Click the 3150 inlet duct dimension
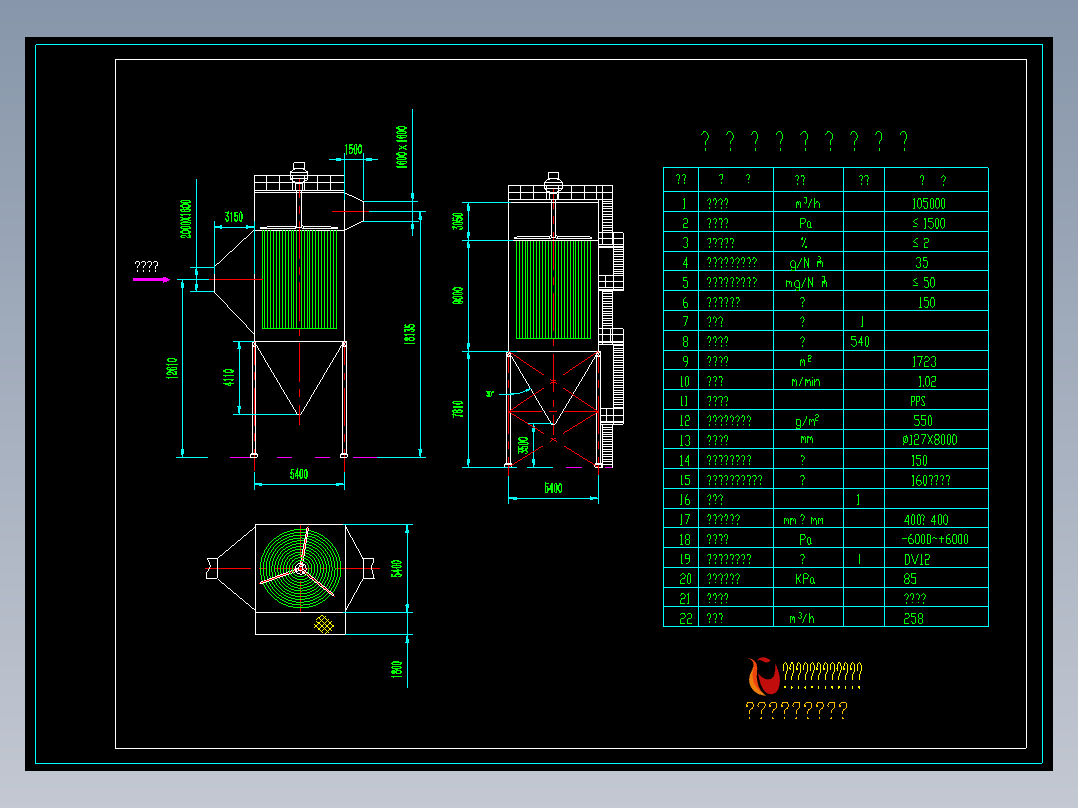1078x808 pixels. [234, 217]
